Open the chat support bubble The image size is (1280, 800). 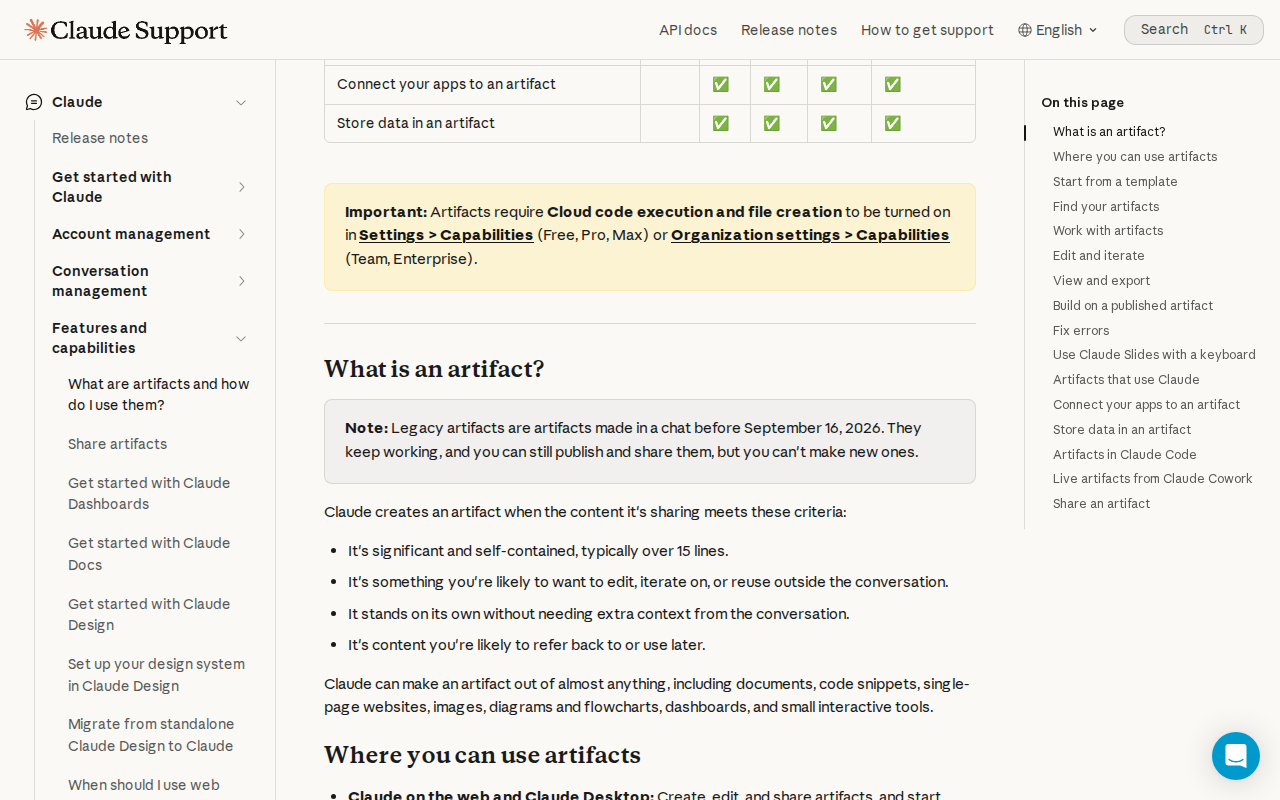[x=1236, y=756]
